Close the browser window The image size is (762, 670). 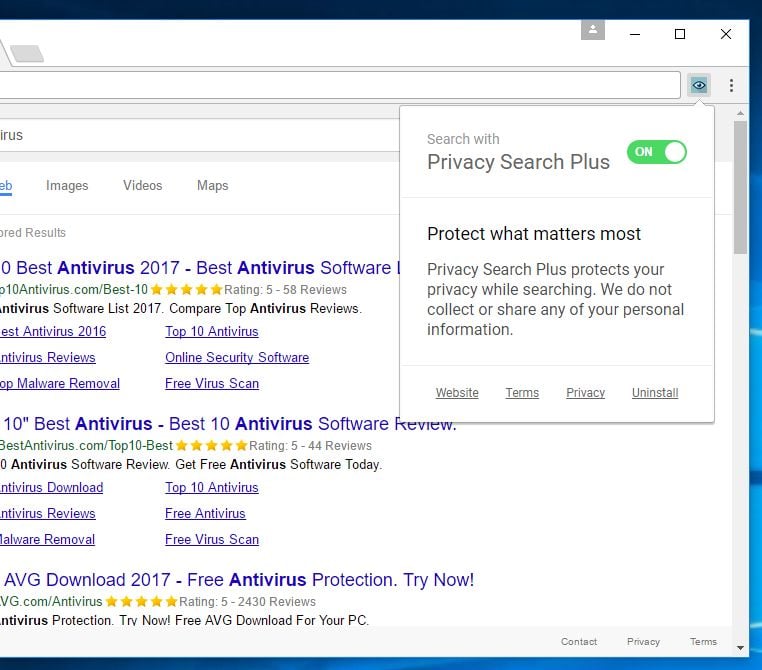pos(726,34)
